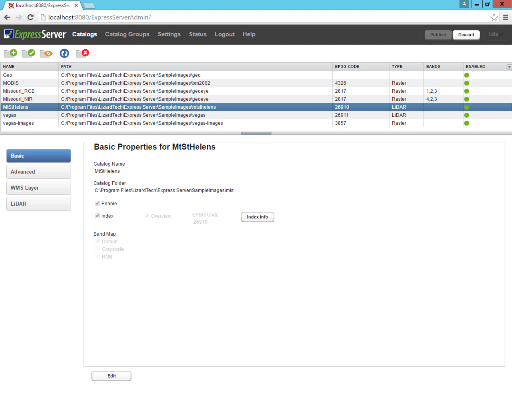Open the Idle status dropdown

pyautogui.click(x=496, y=34)
